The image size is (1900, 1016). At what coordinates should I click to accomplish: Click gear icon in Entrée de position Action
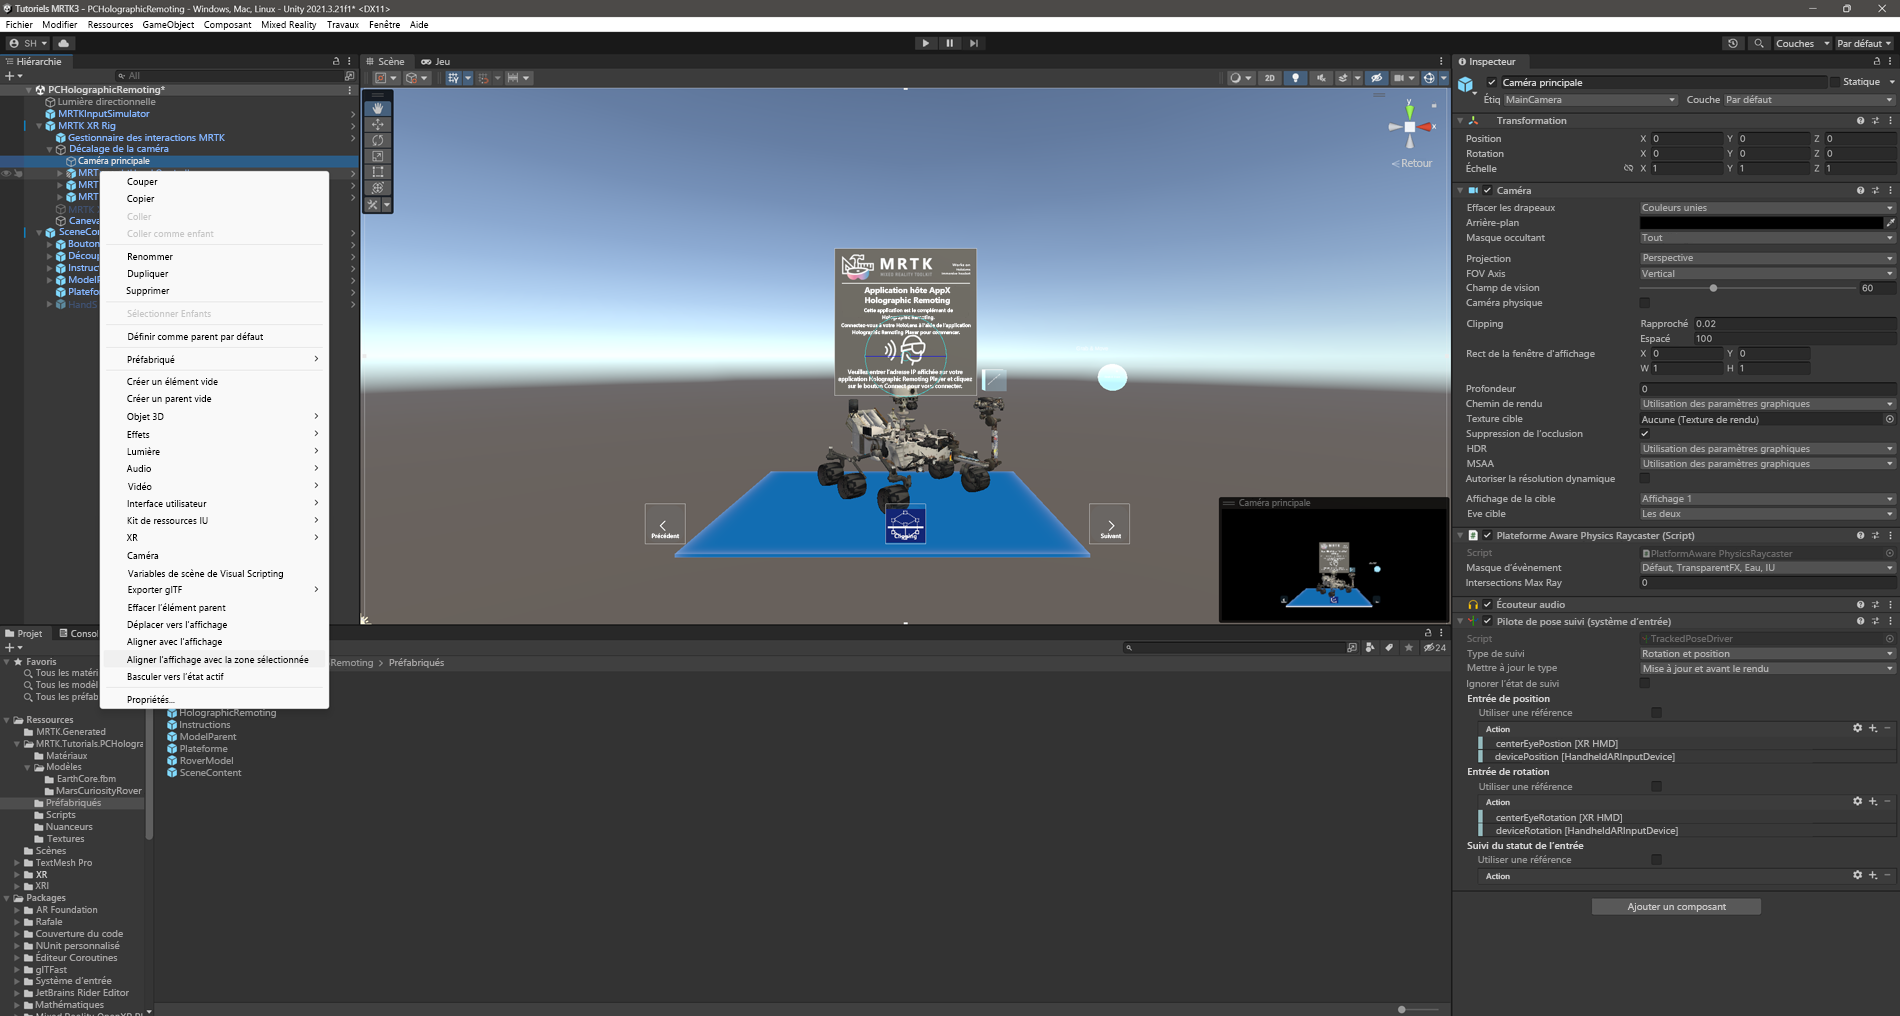[x=1857, y=728]
